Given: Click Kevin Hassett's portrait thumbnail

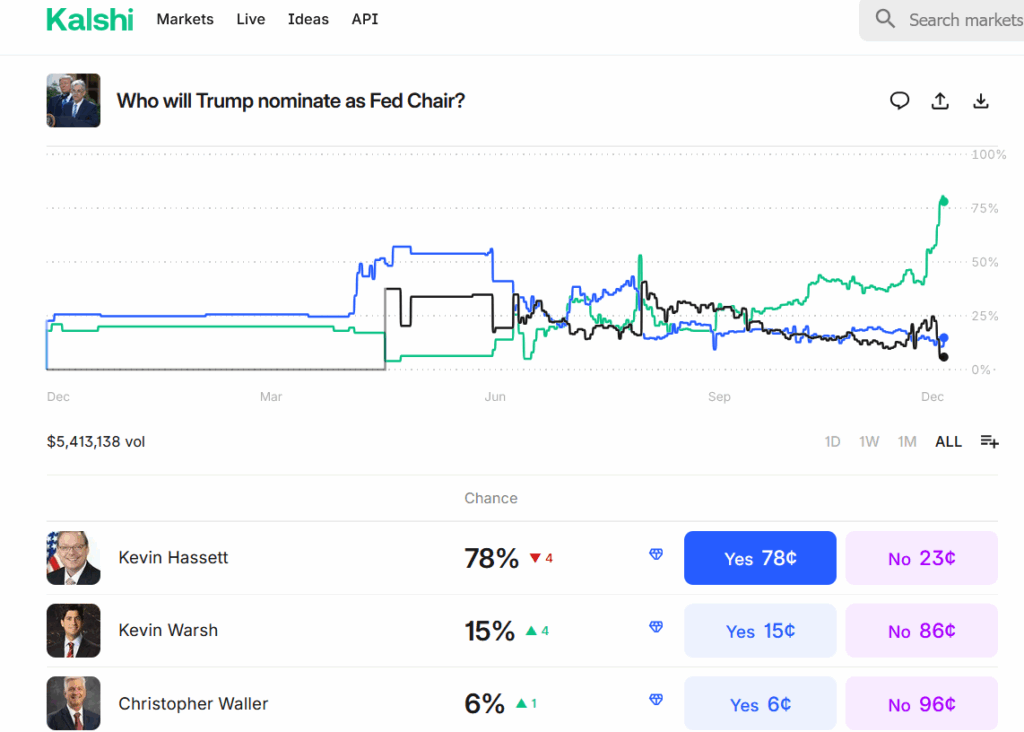Looking at the screenshot, I should pyautogui.click(x=73, y=558).
